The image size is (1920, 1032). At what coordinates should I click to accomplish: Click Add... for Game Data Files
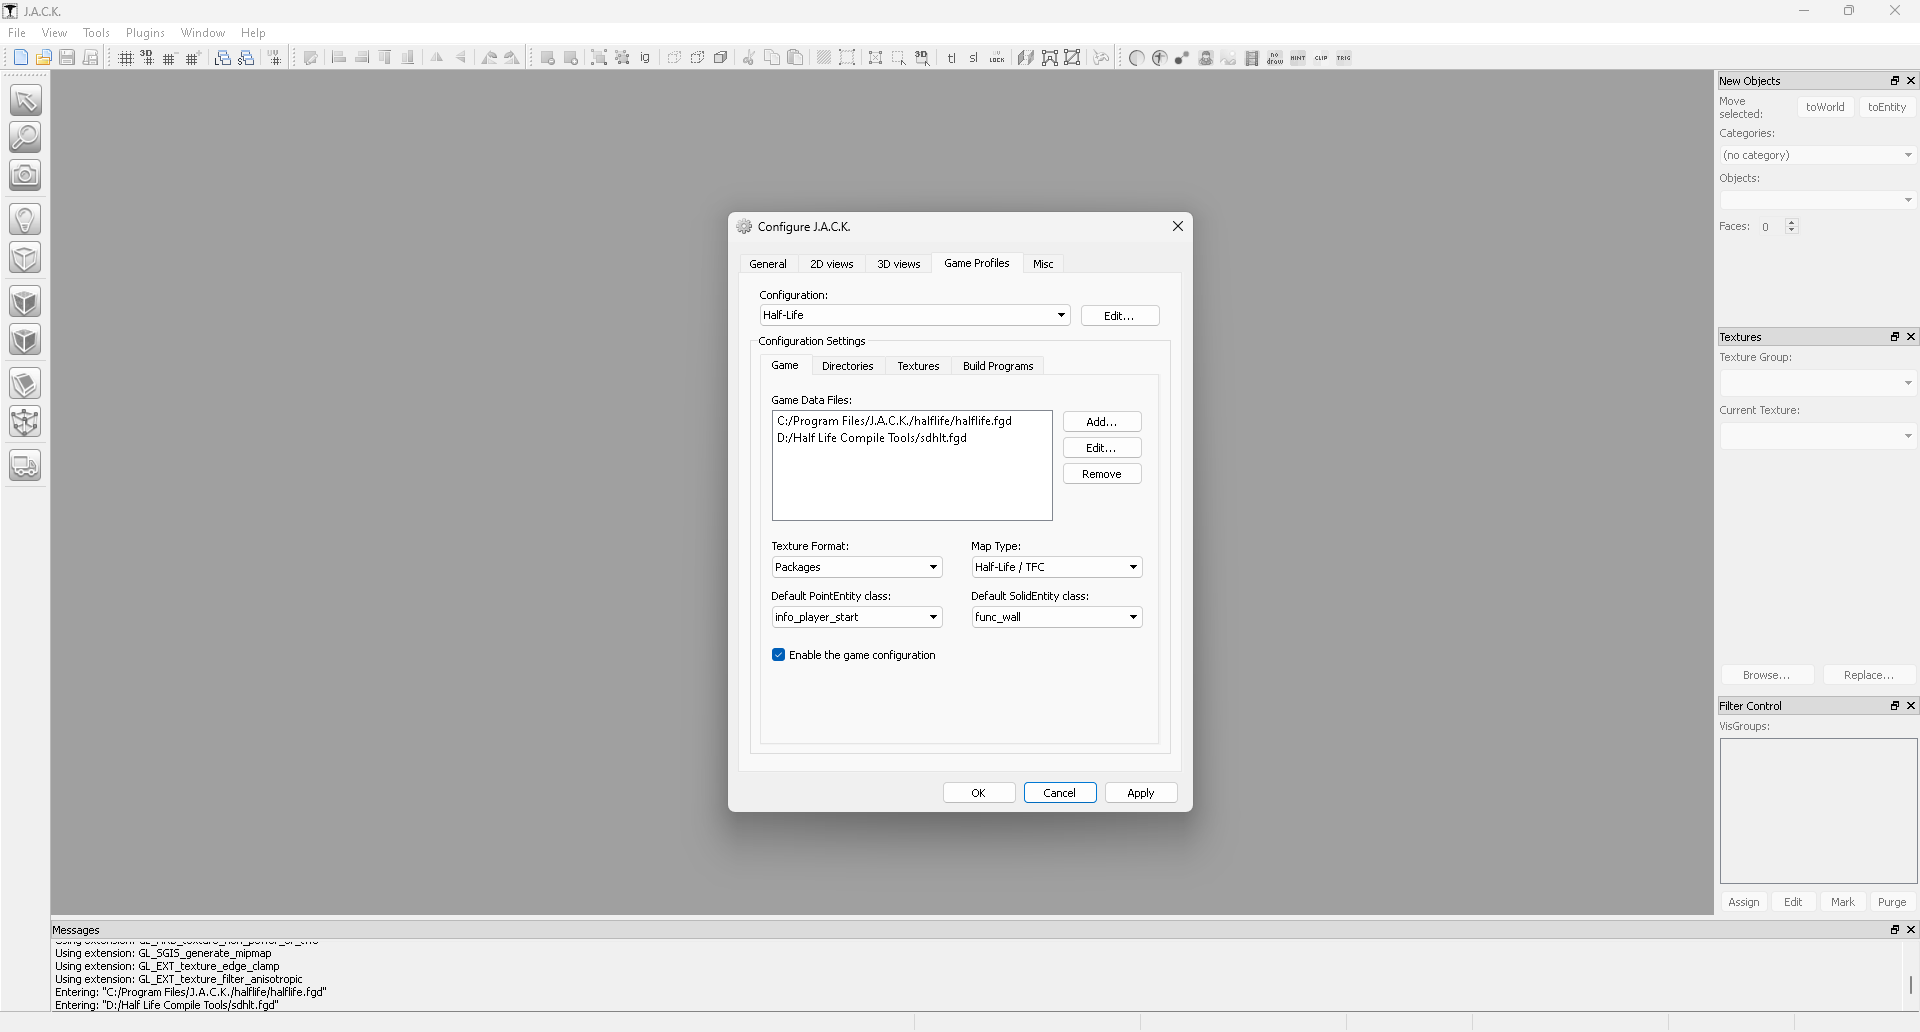click(1102, 422)
